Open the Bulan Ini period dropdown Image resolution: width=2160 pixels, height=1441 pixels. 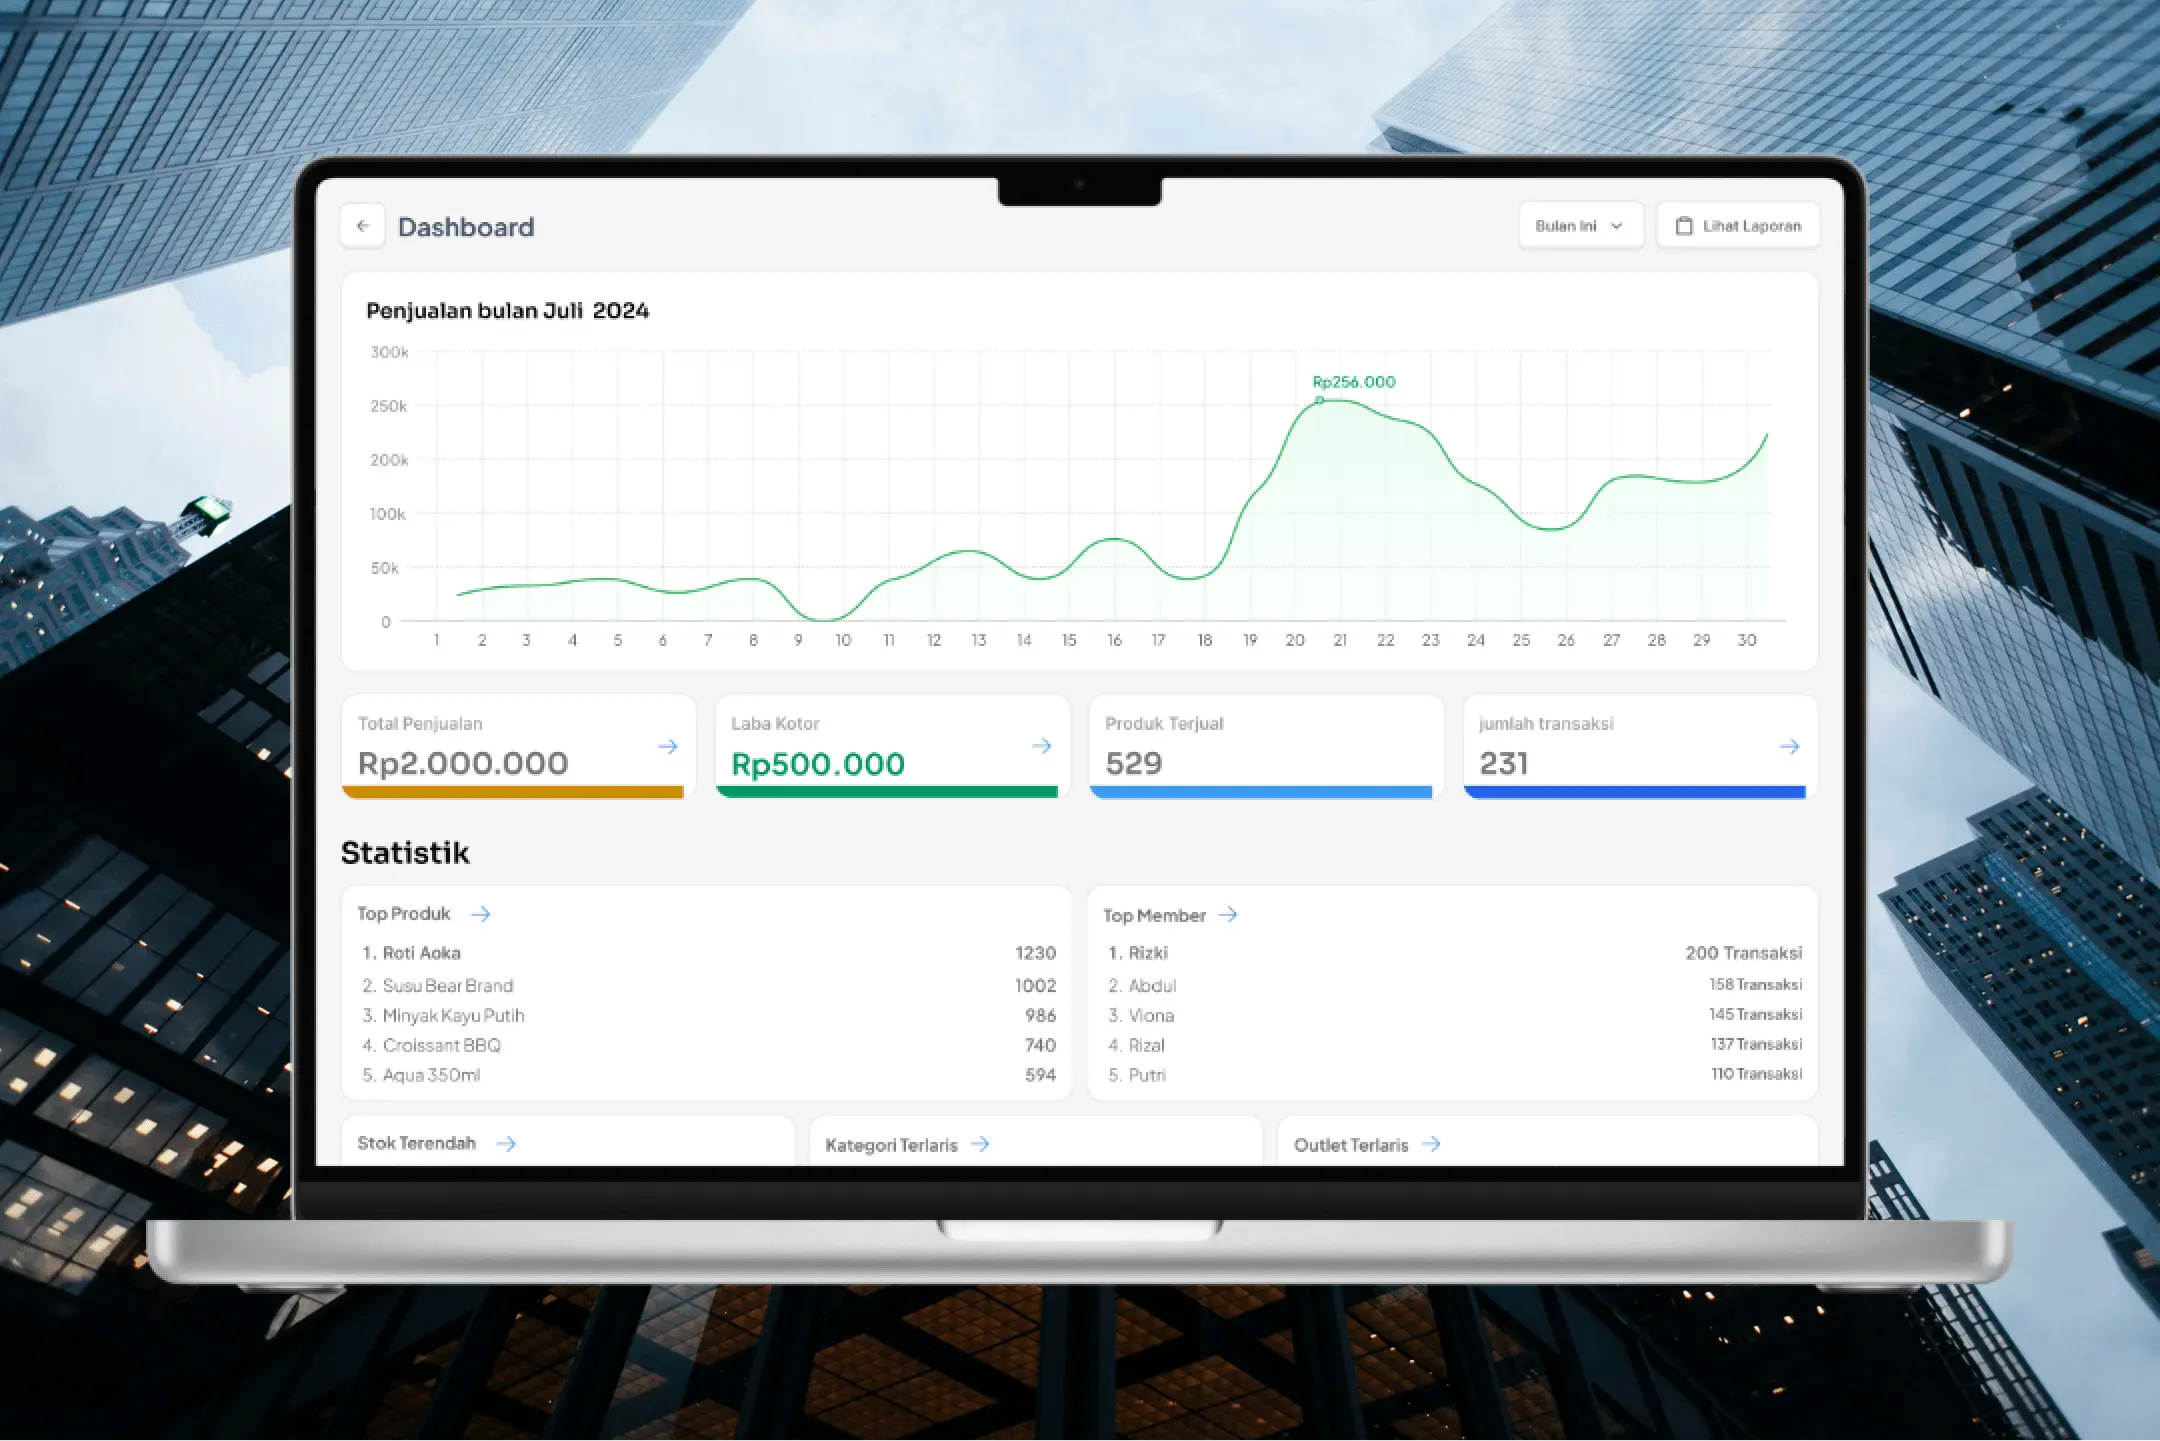click(1579, 226)
